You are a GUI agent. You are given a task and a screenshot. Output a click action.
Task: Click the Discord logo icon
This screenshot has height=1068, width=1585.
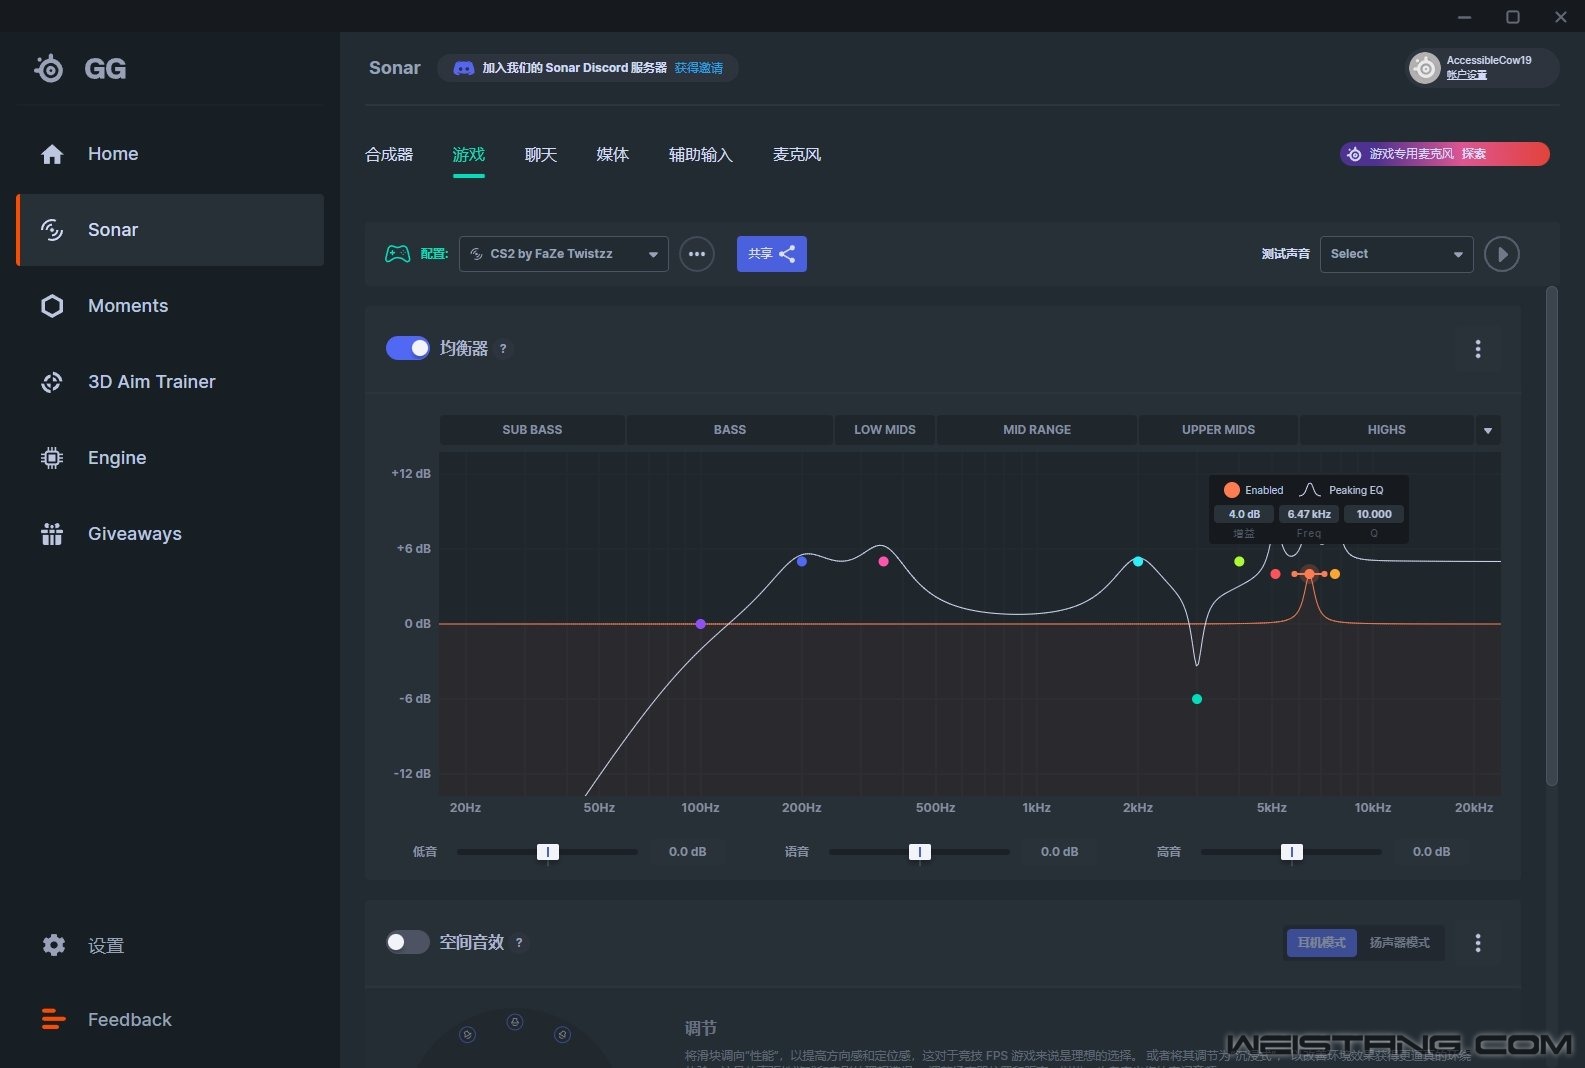464,68
